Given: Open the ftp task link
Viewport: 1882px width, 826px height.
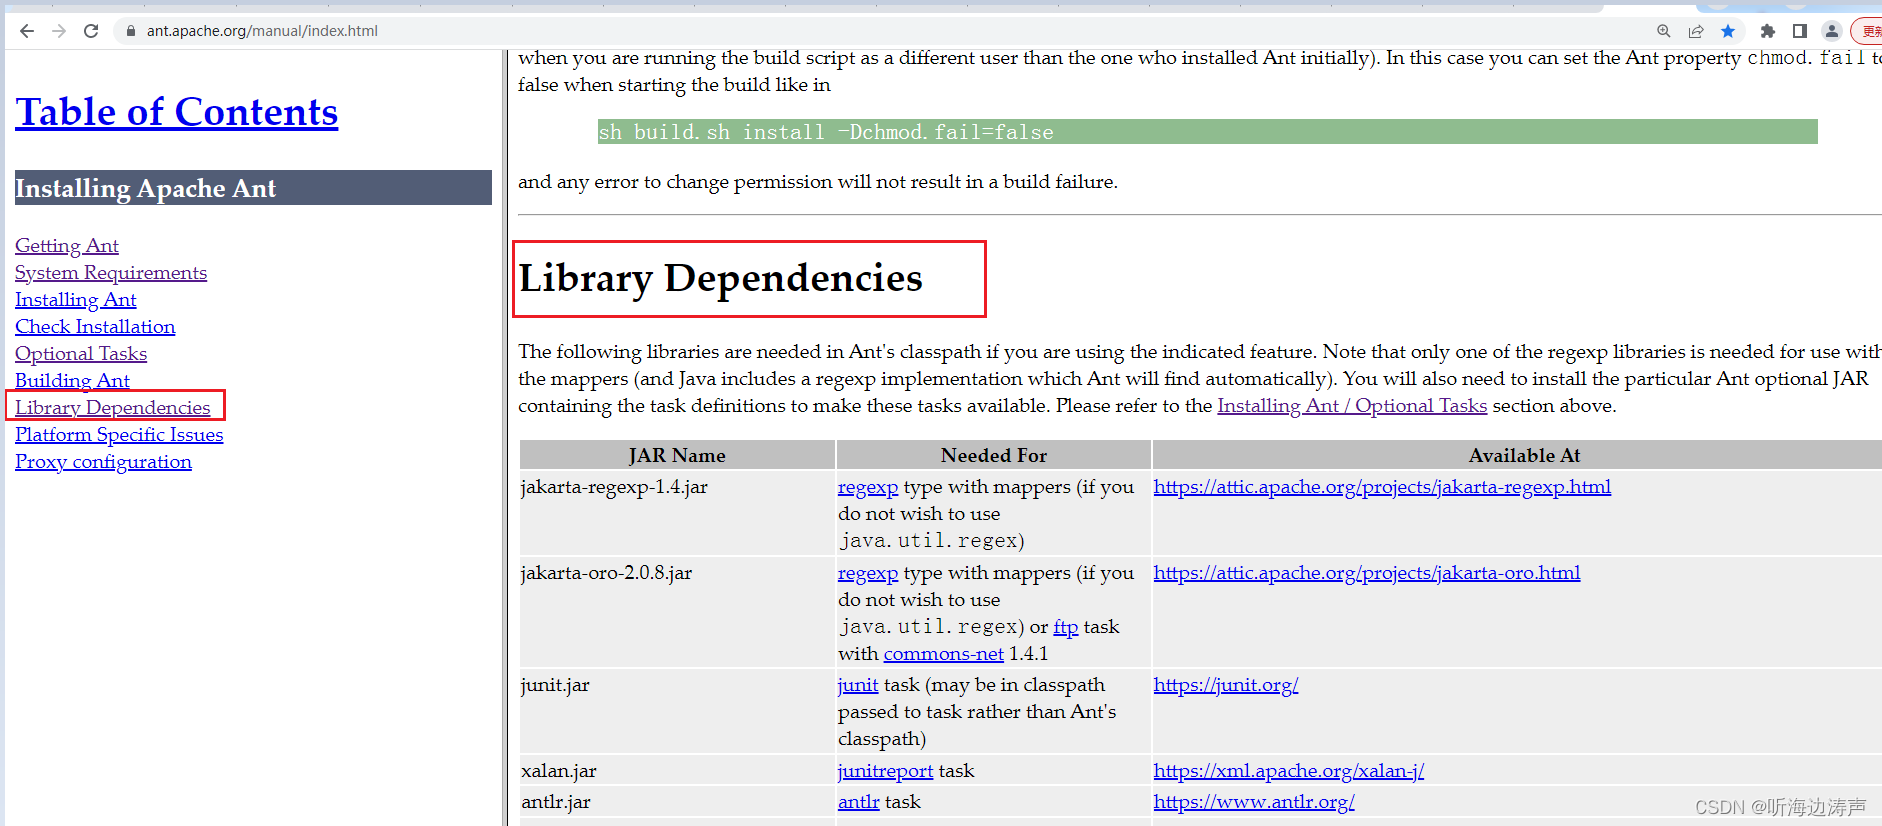Looking at the screenshot, I should point(1066,626).
